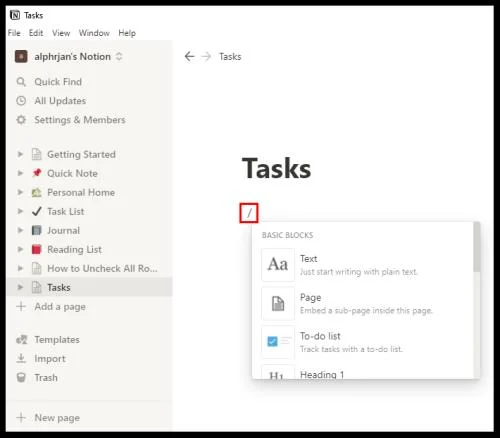Click the block menu scrollbar thumb
Image resolution: width=500 pixels, height=438 pixels.
[x=477, y=247]
